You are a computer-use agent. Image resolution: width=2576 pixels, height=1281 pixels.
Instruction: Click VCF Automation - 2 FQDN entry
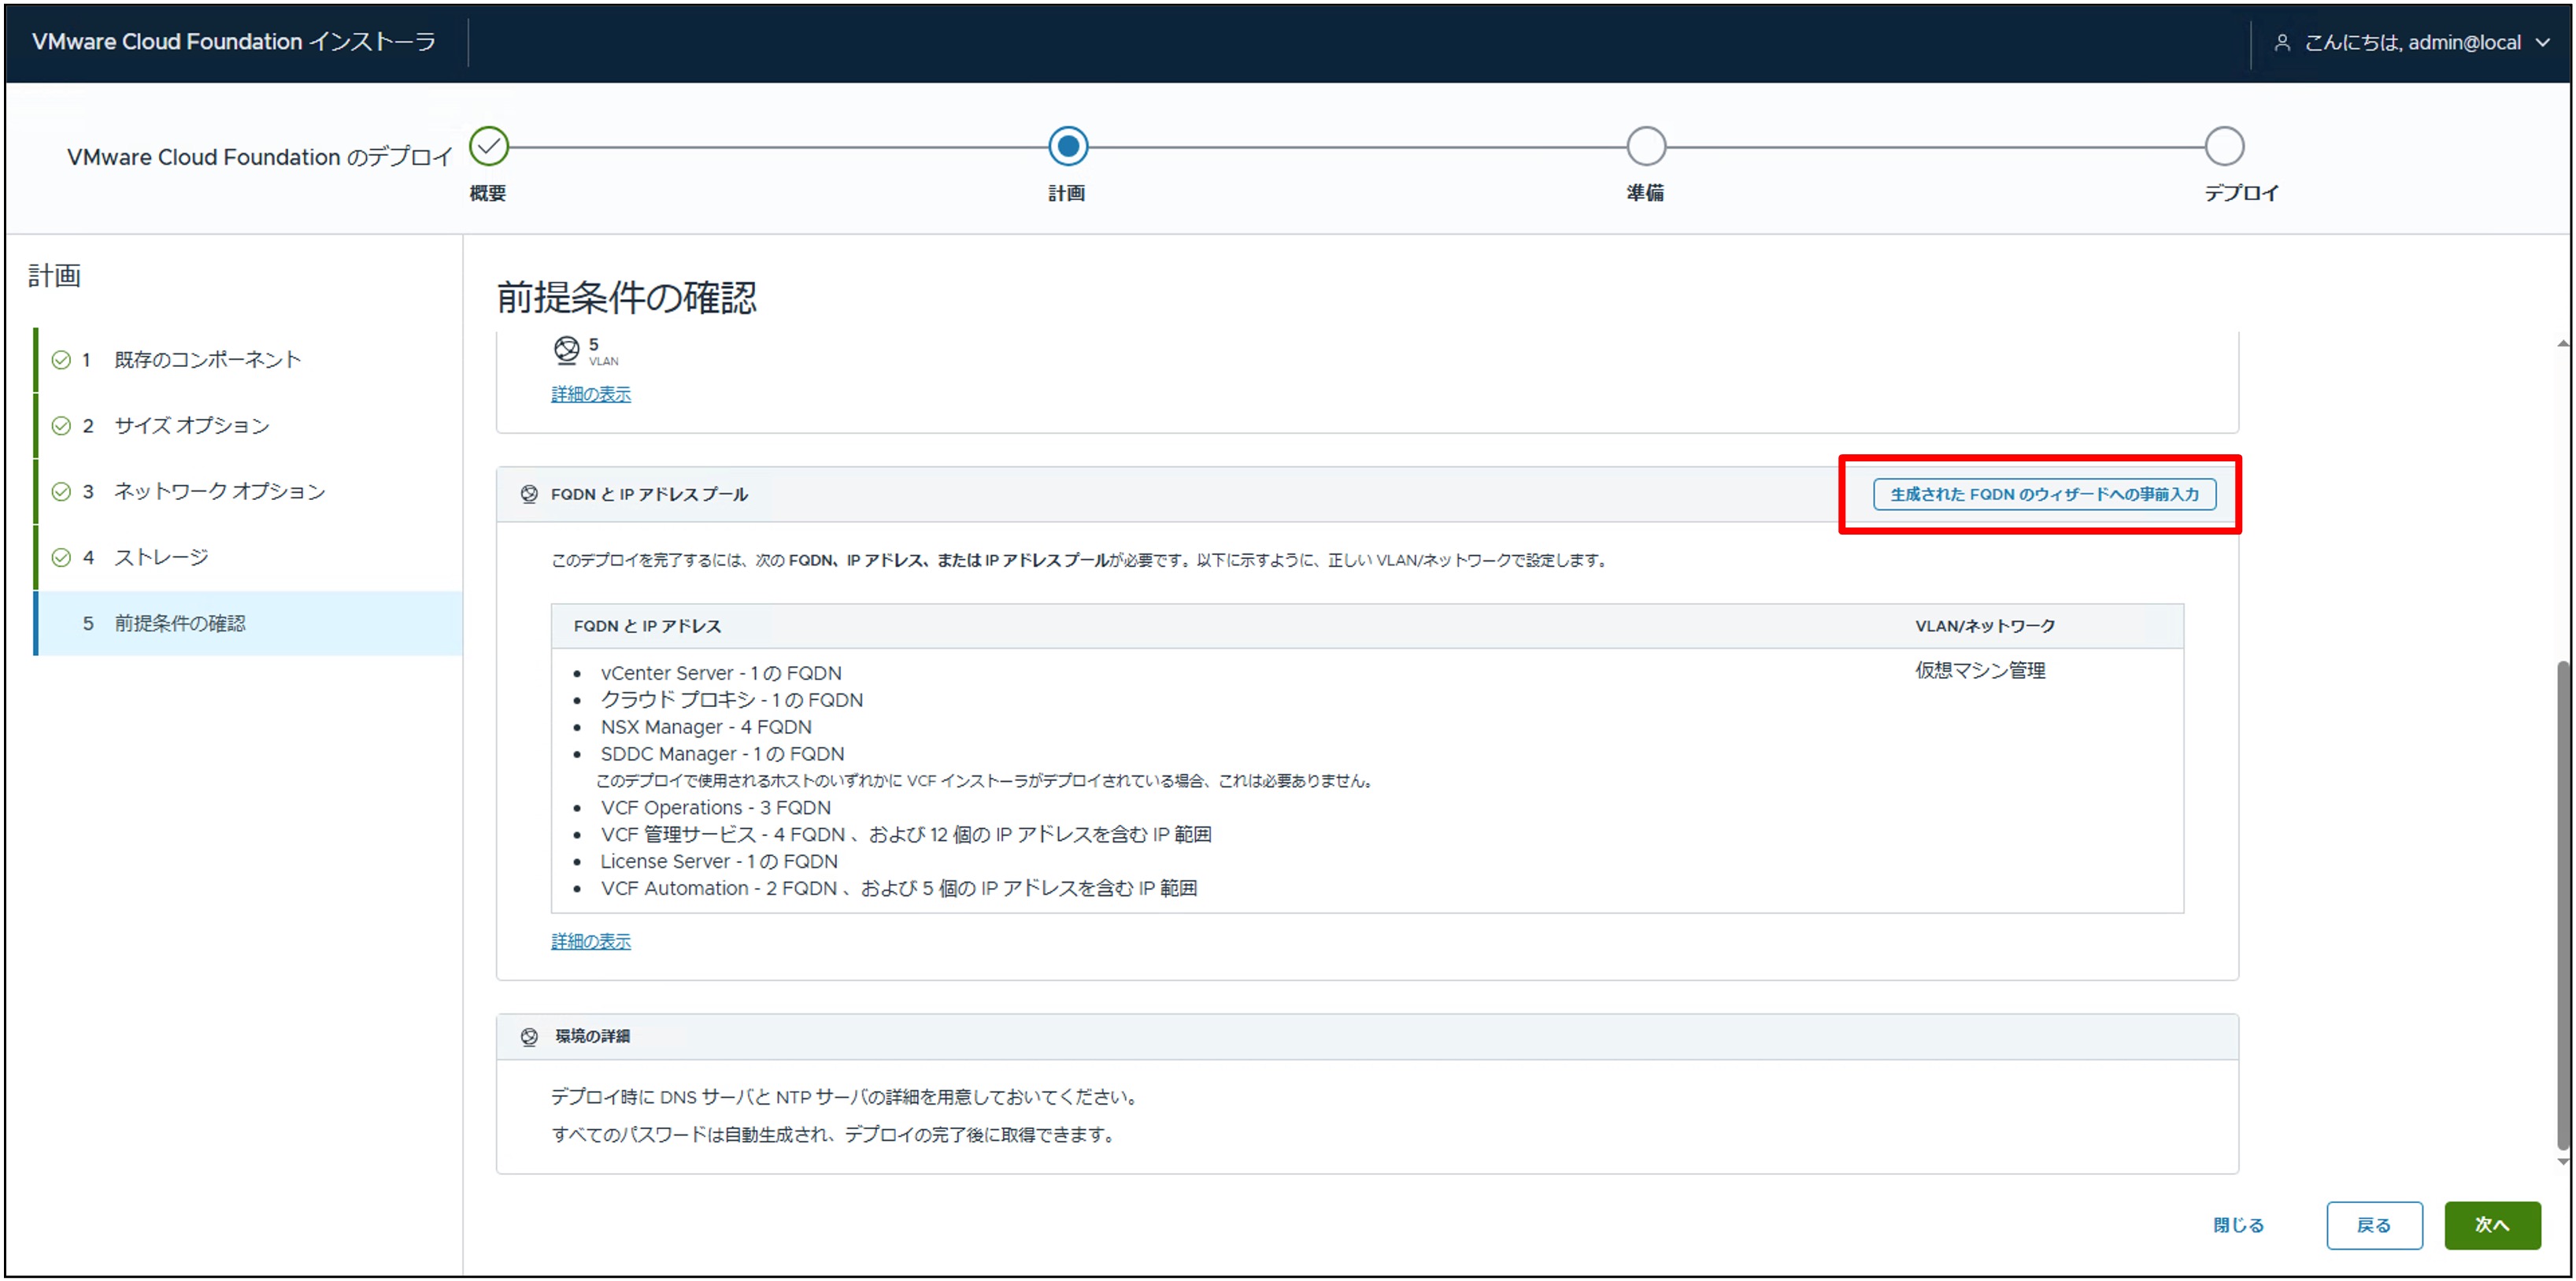898,889
